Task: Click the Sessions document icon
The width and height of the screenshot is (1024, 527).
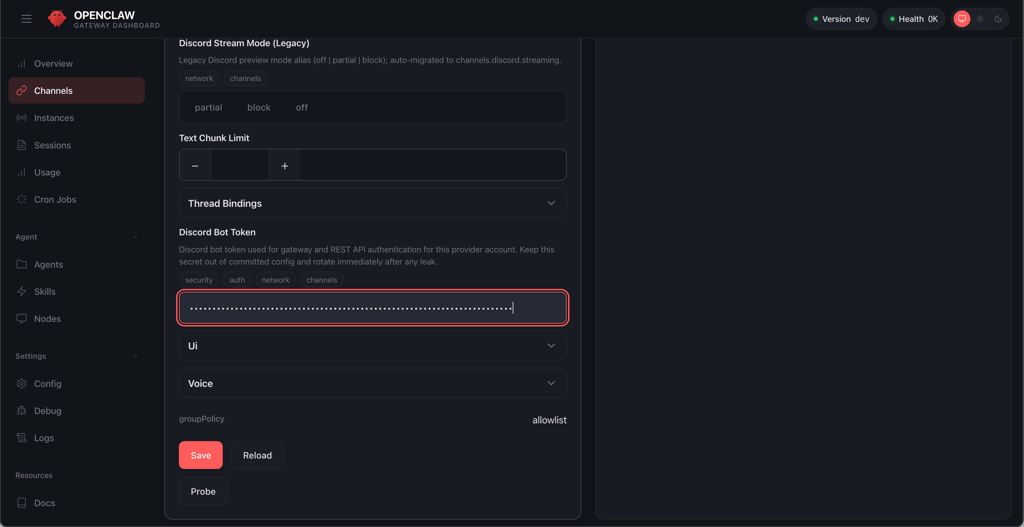Action: 22,145
